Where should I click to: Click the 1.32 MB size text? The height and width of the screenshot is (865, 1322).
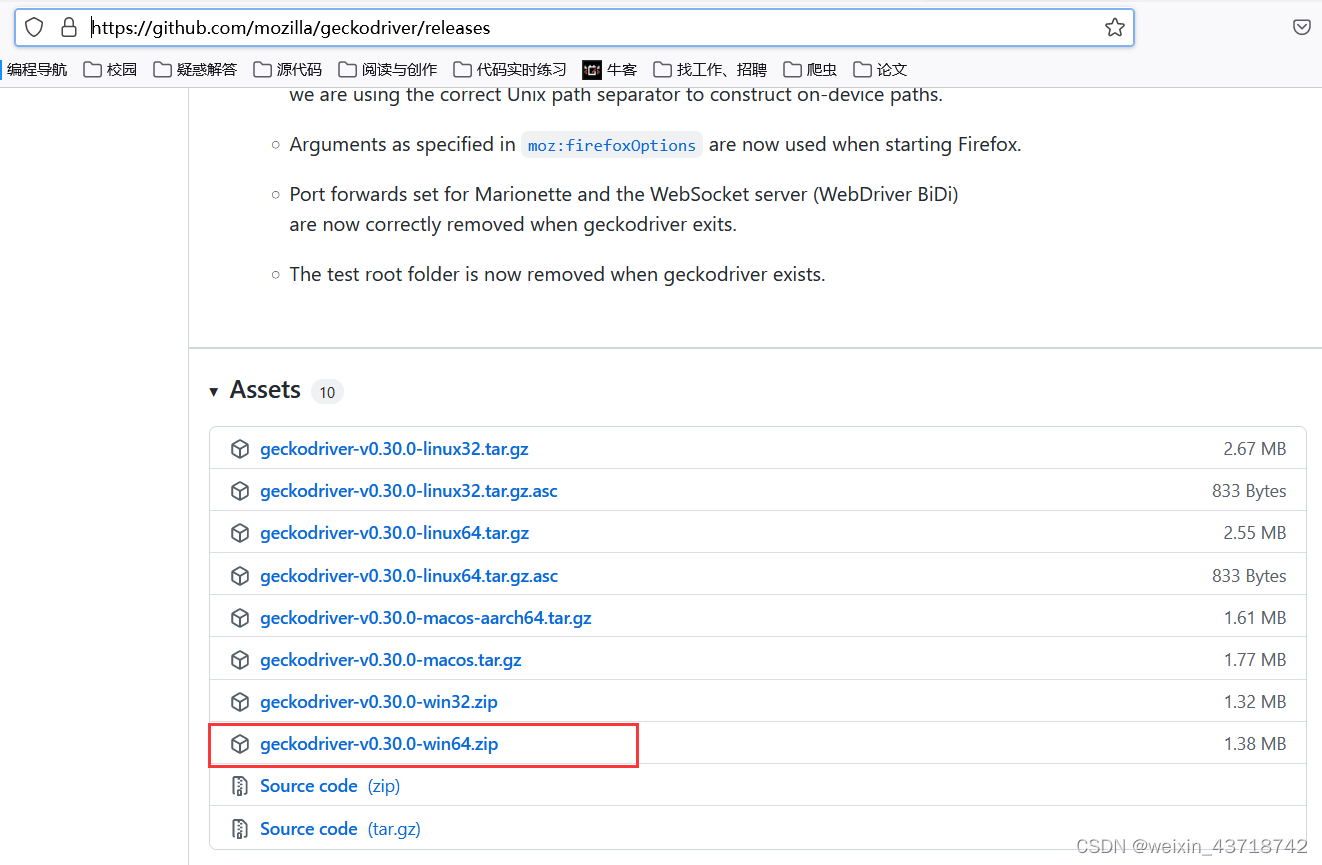click(x=1255, y=702)
